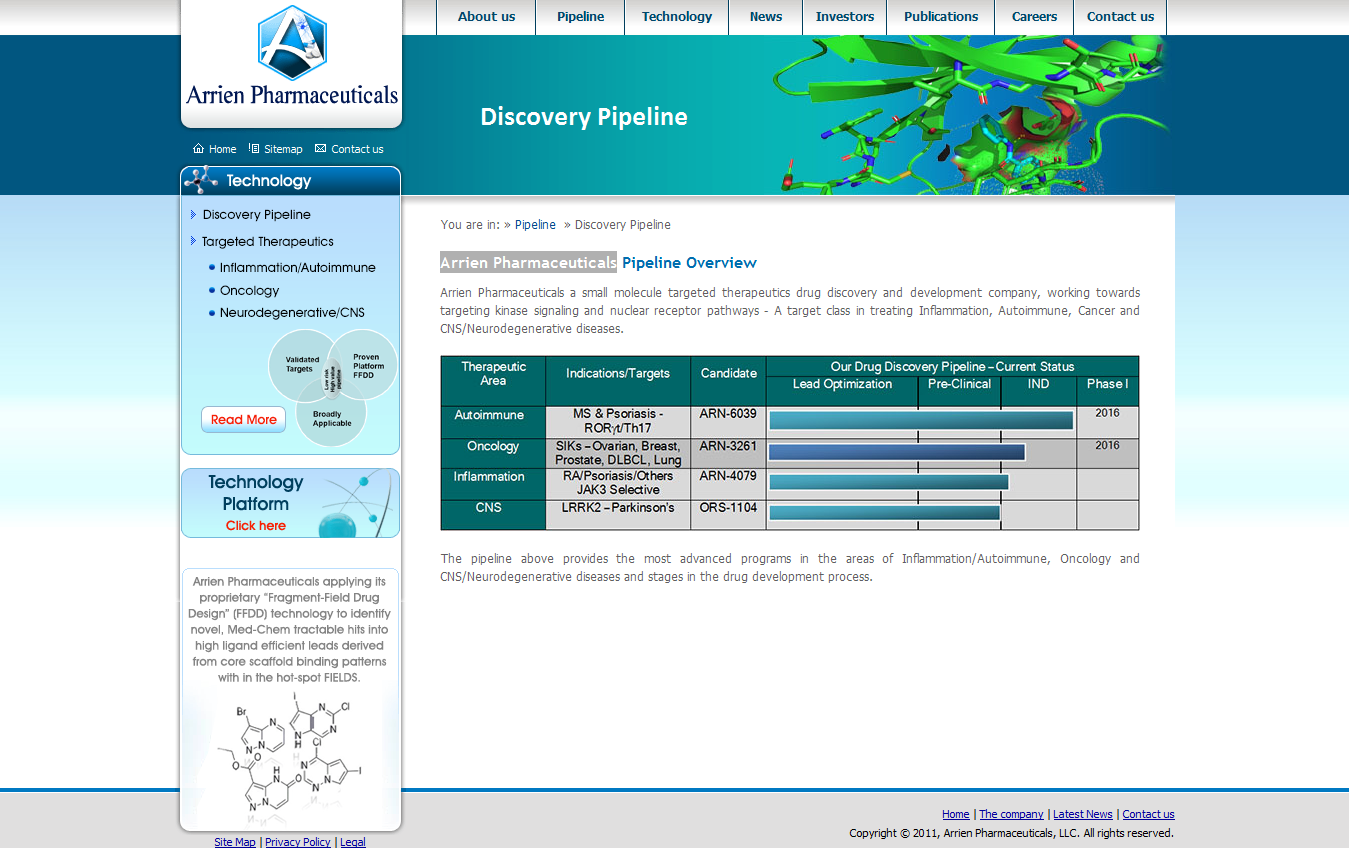Open the Publications menu item

[941, 17]
